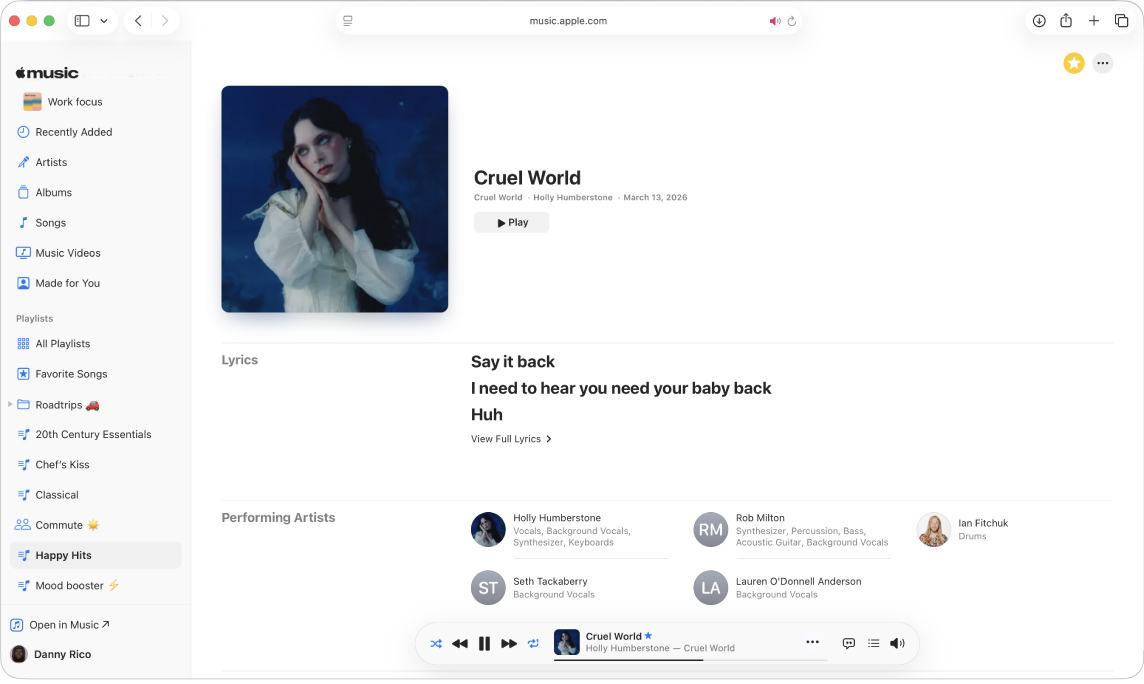Open the Chef's Kiss playlist
1144x684 pixels.
[96, 465]
